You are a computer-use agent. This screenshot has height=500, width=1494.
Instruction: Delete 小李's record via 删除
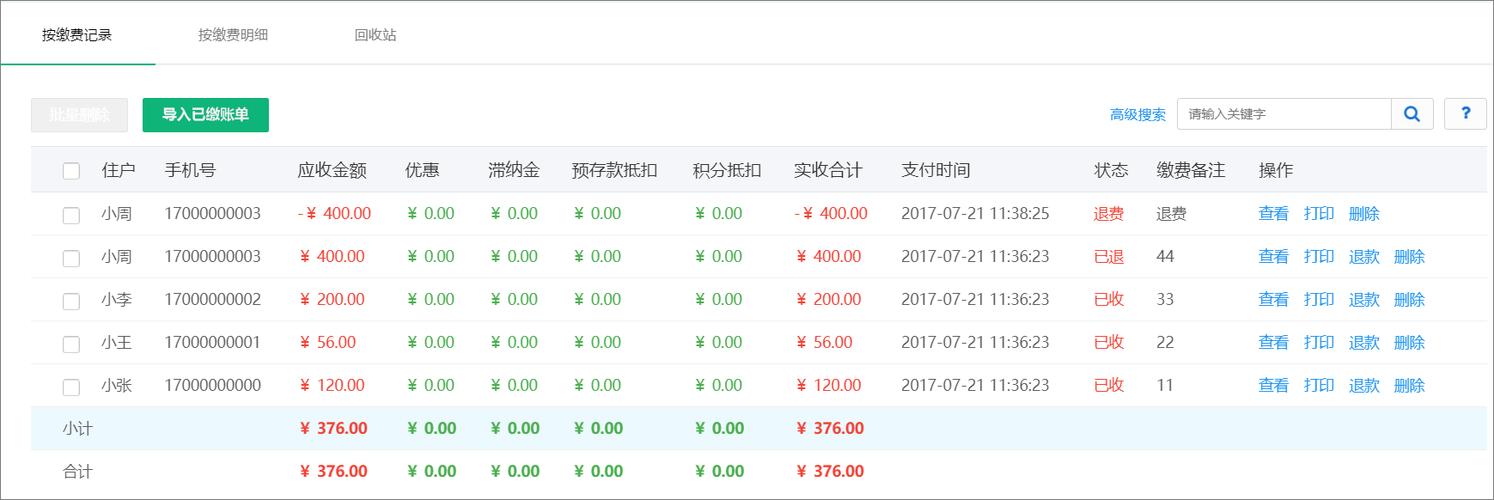point(1409,300)
